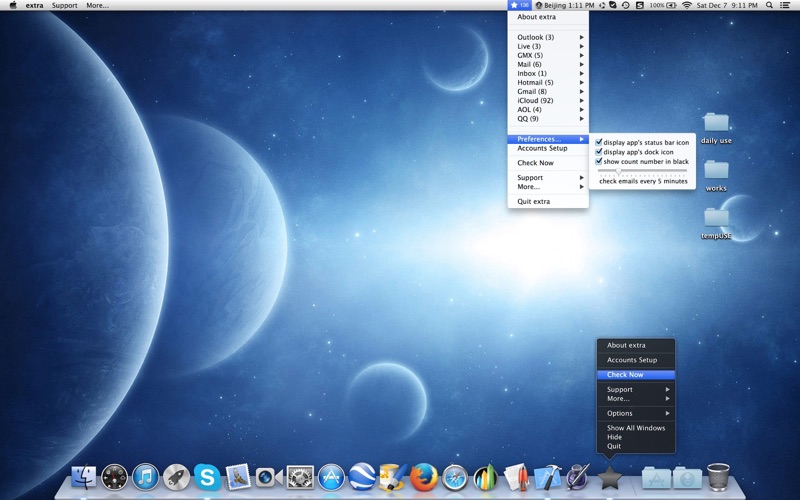Click the extra star icon in the Dock
Image resolution: width=800 pixels, height=500 pixels.
click(x=609, y=478)
